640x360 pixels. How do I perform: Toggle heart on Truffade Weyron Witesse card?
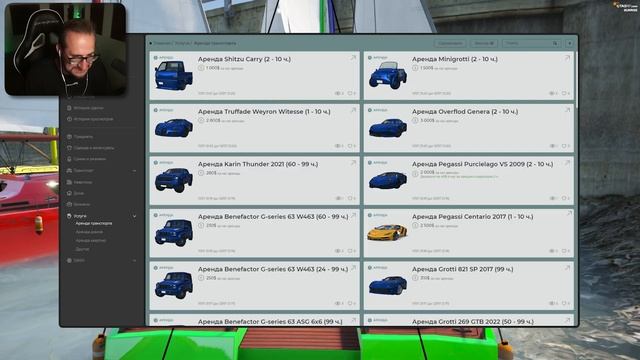pos(350,146)
